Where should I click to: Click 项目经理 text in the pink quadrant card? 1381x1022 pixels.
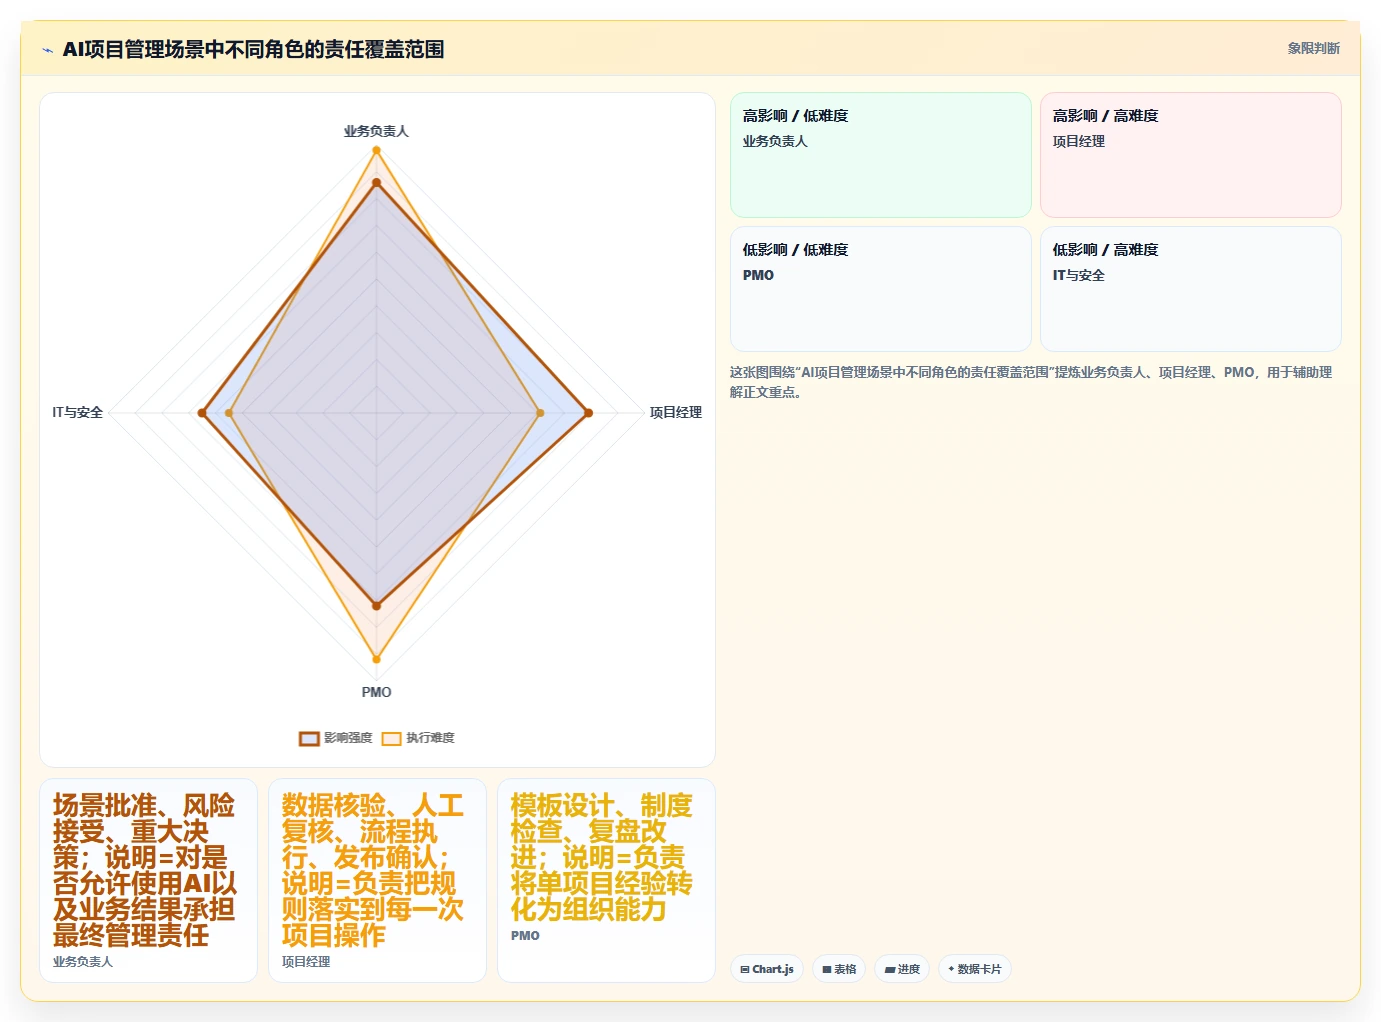[1078, 141]
